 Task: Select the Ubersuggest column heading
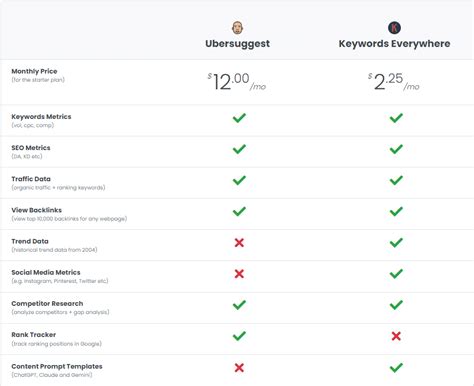237,44
